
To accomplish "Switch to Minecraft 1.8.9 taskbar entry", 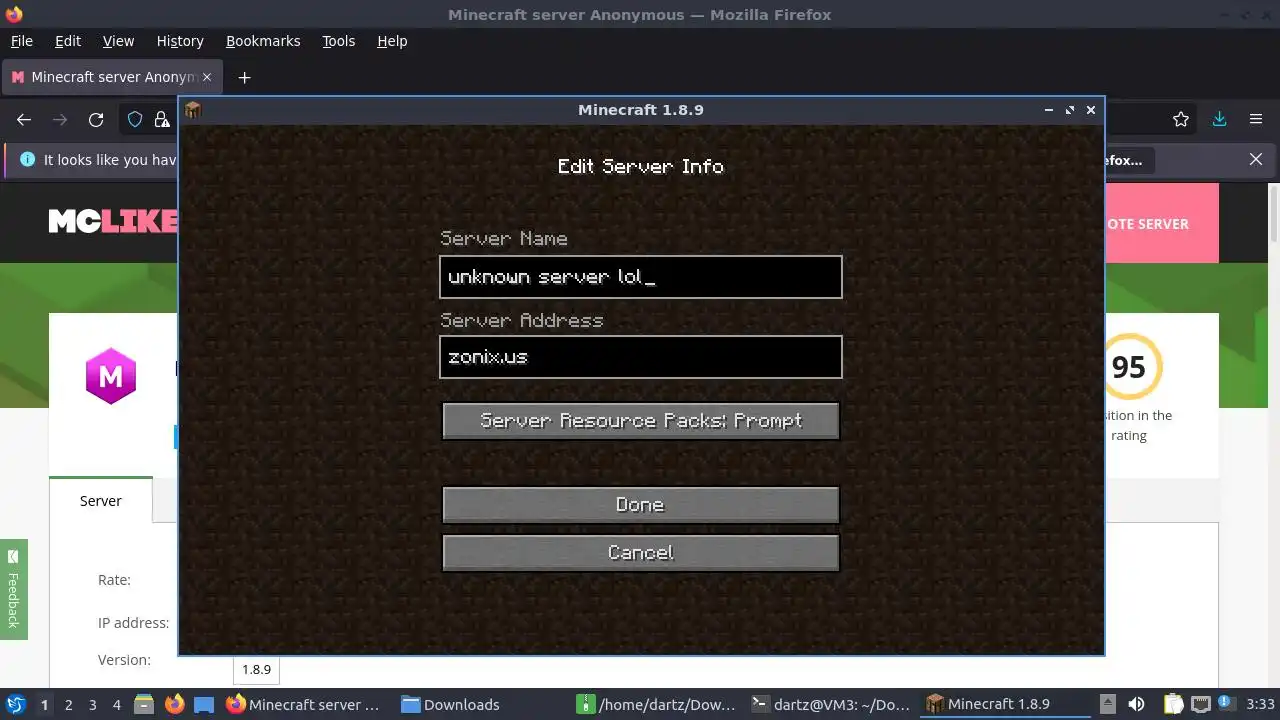I will tap(1006, 705).
